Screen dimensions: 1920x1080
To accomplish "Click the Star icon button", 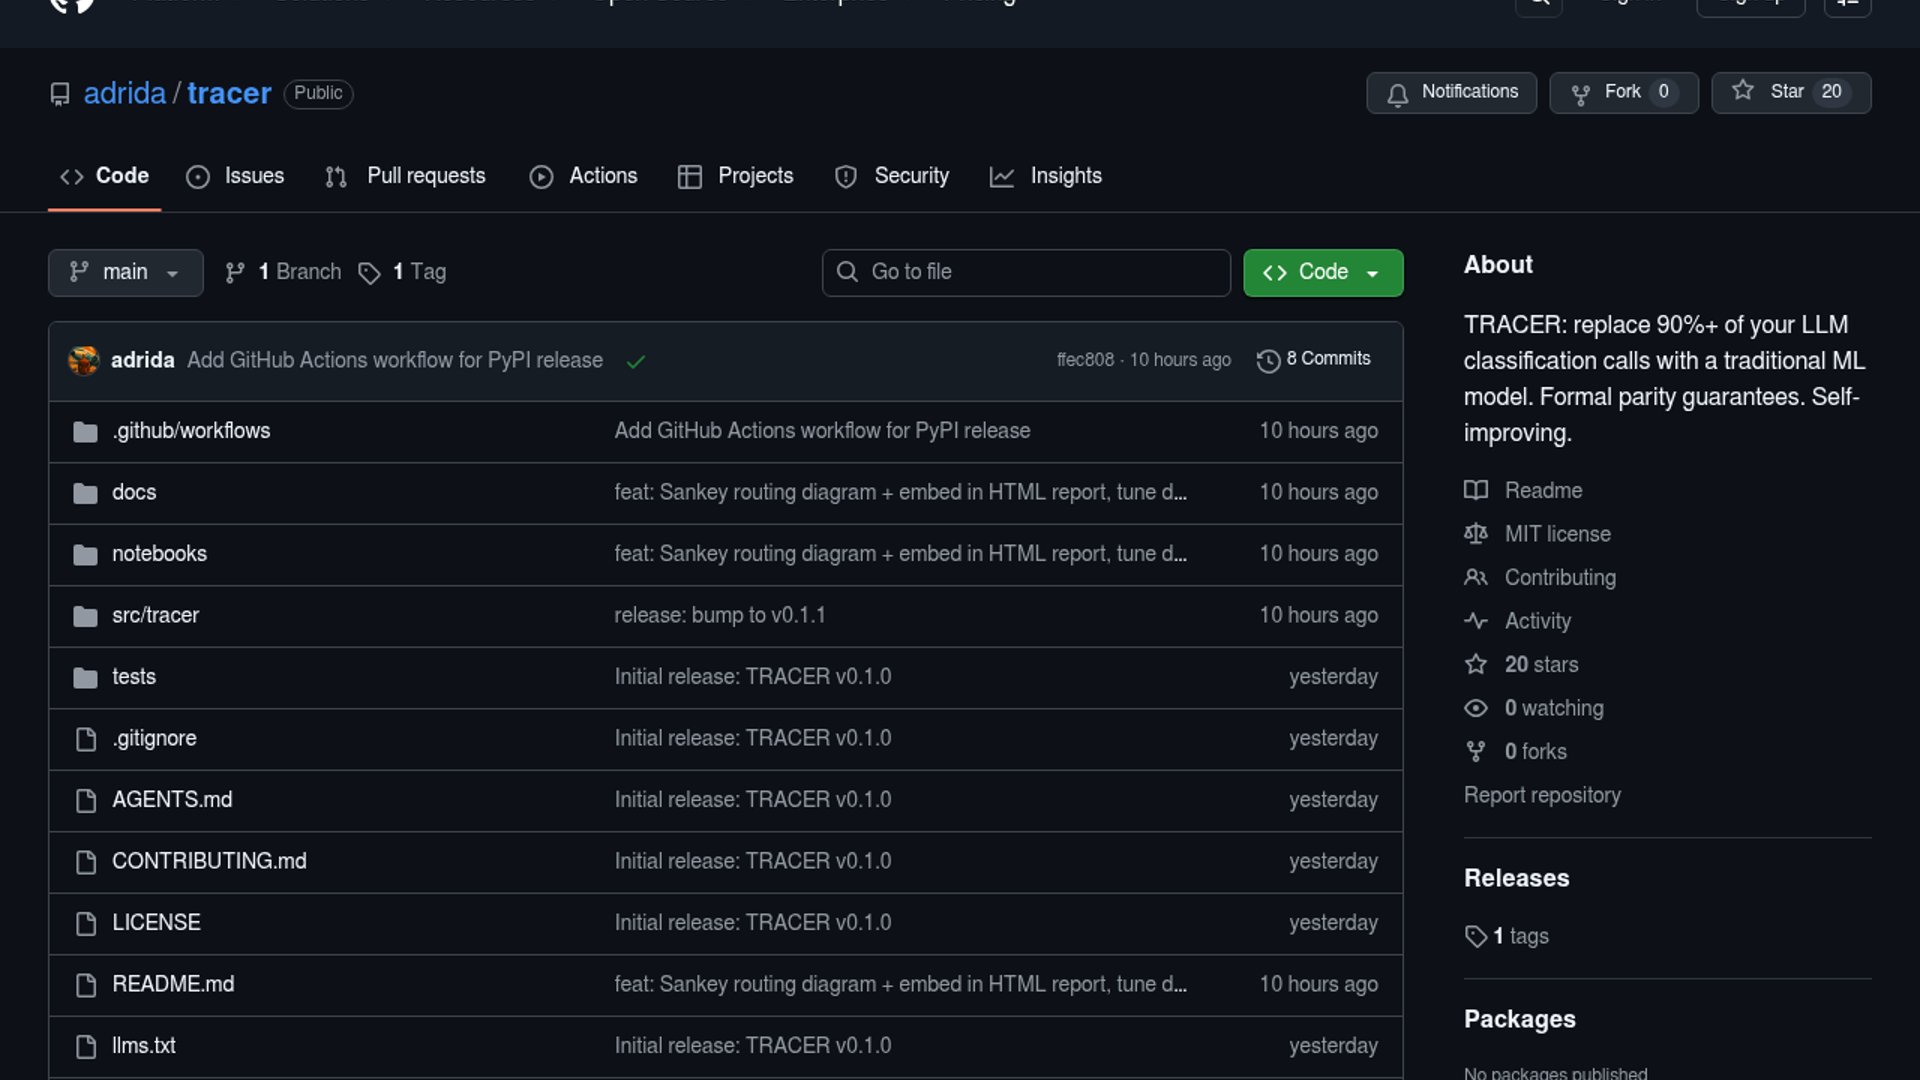I will pos(1743,91).
